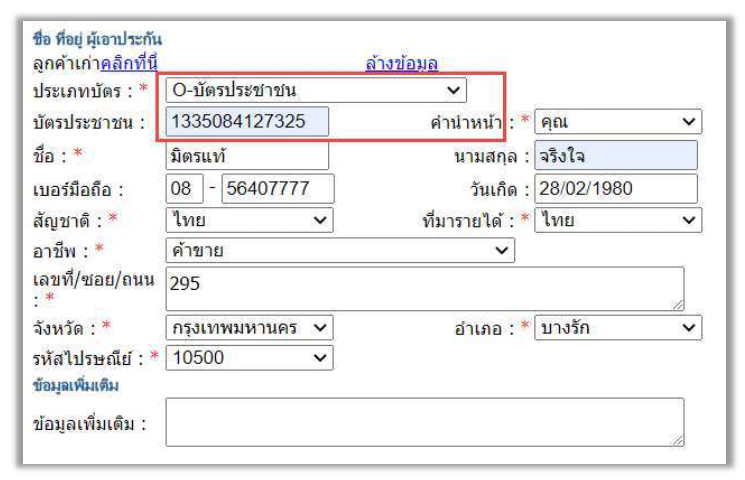745x480 pixels.
Task: Click the ชื่อ ที่อยู่ ผู้เอาประกัน section heading
Action: [x=97, y=39]
